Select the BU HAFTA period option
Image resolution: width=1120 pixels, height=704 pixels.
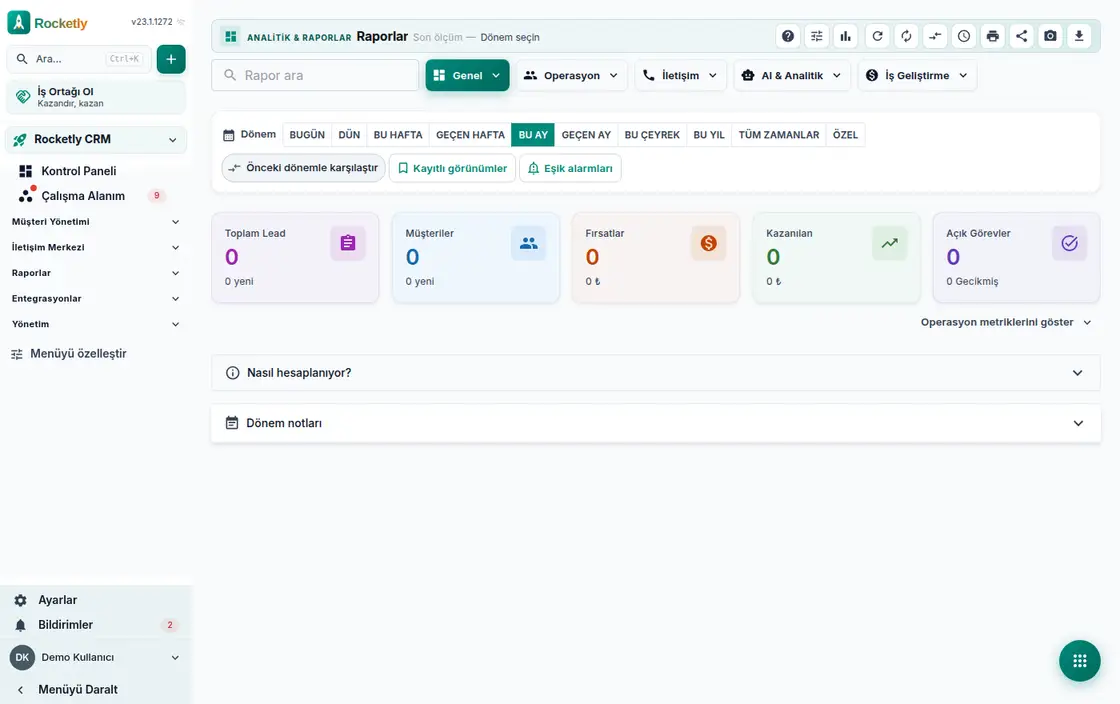[398, 135]
